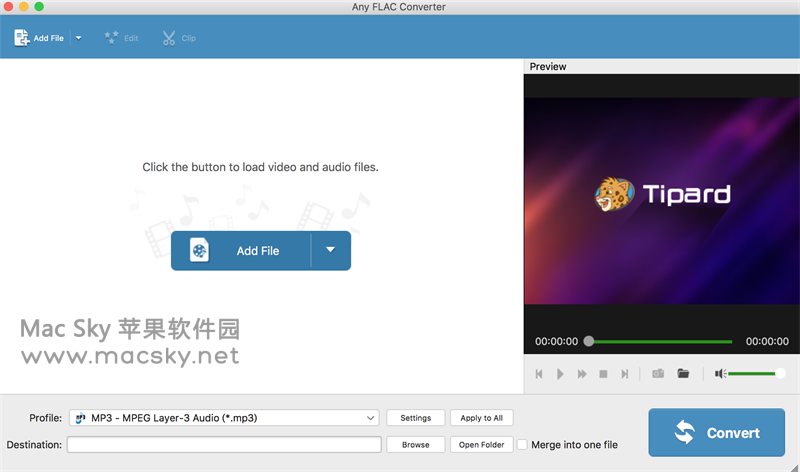The image size is (800, 472).
Task: Expand the toolbar Add File dropdown arrow
Action: (x=79, y=38)
